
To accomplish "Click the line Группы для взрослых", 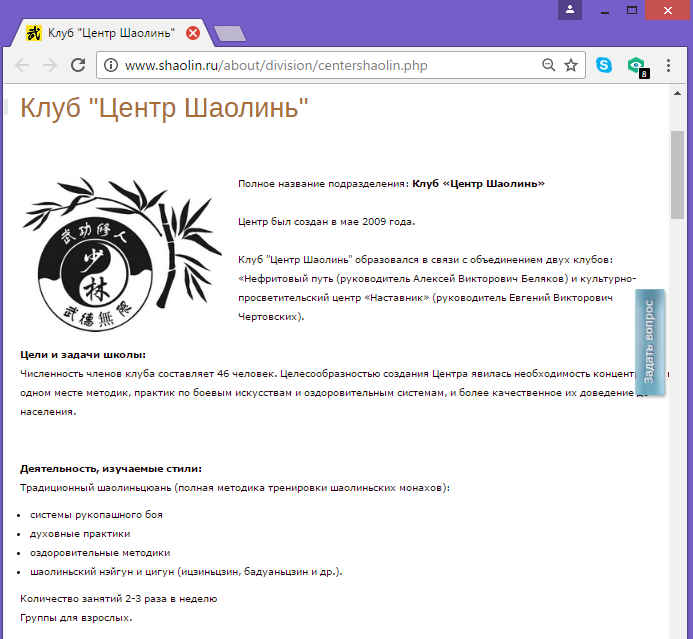I will [x=76, y=618].
